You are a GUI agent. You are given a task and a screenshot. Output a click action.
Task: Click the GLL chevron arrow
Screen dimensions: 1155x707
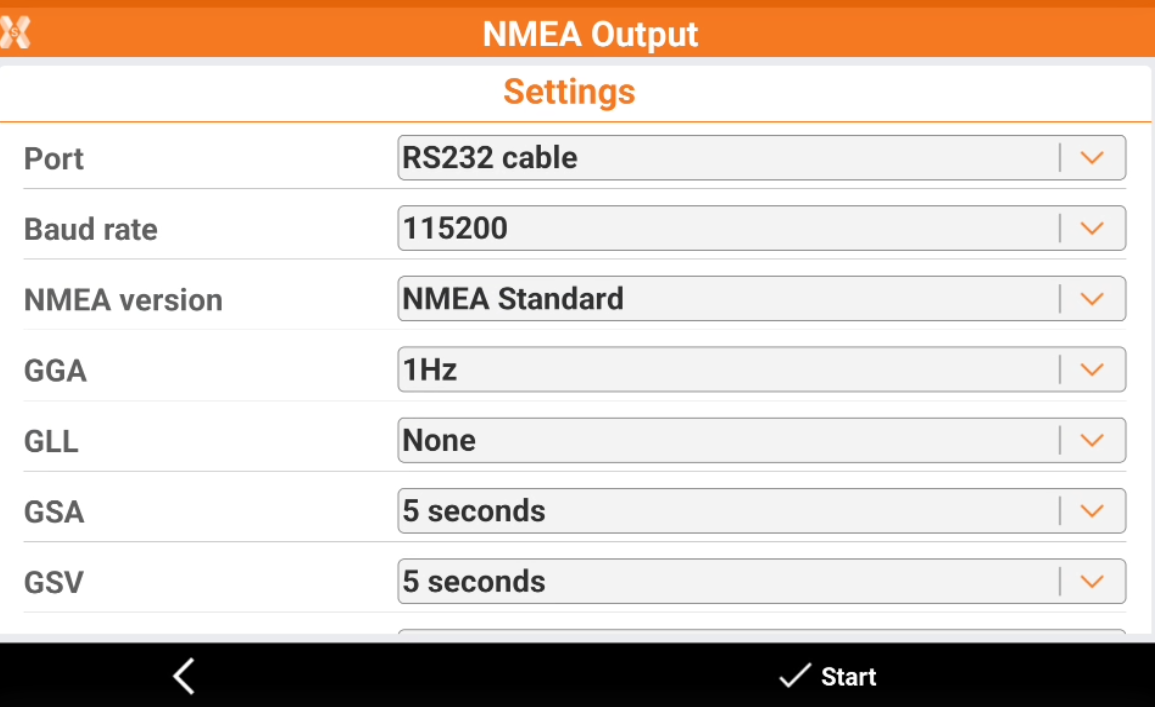(x=1092, y=440)
